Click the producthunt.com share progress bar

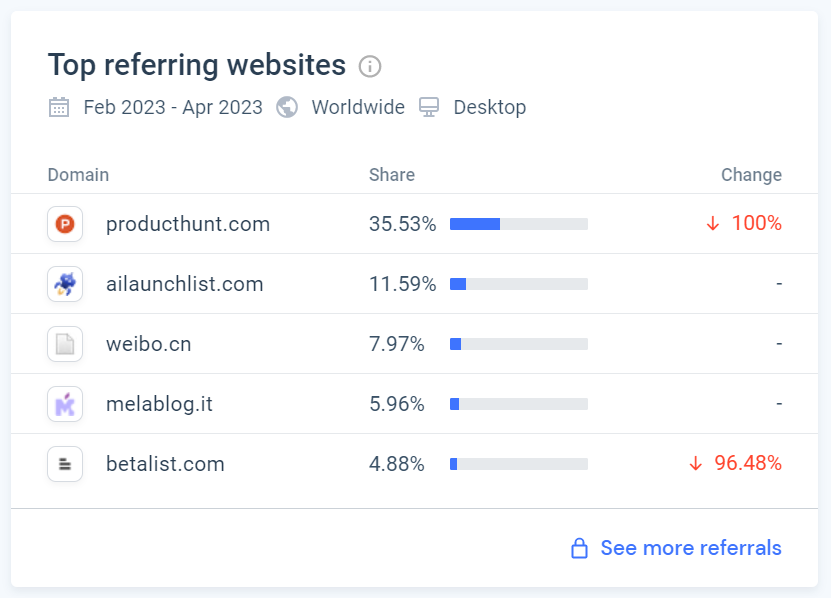coord(519,224)
